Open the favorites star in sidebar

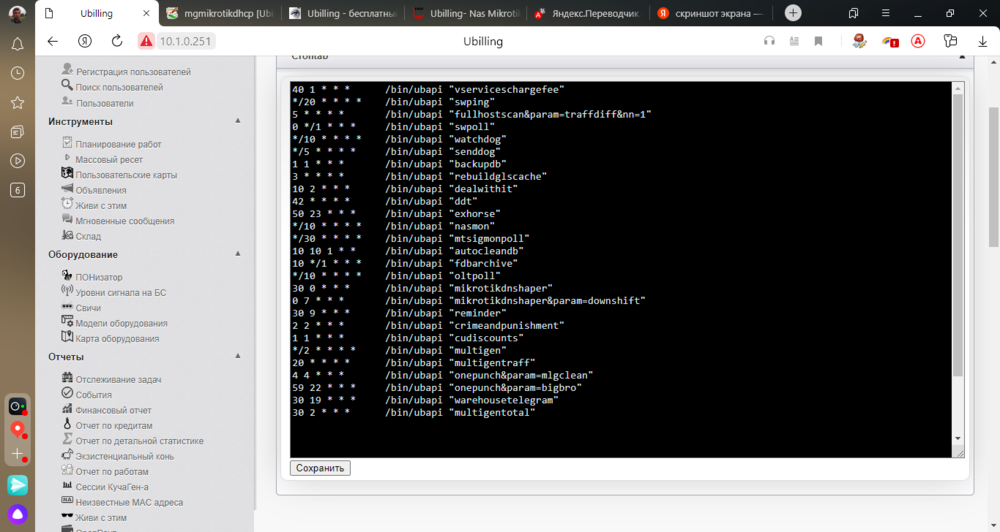tap(17, 102)
